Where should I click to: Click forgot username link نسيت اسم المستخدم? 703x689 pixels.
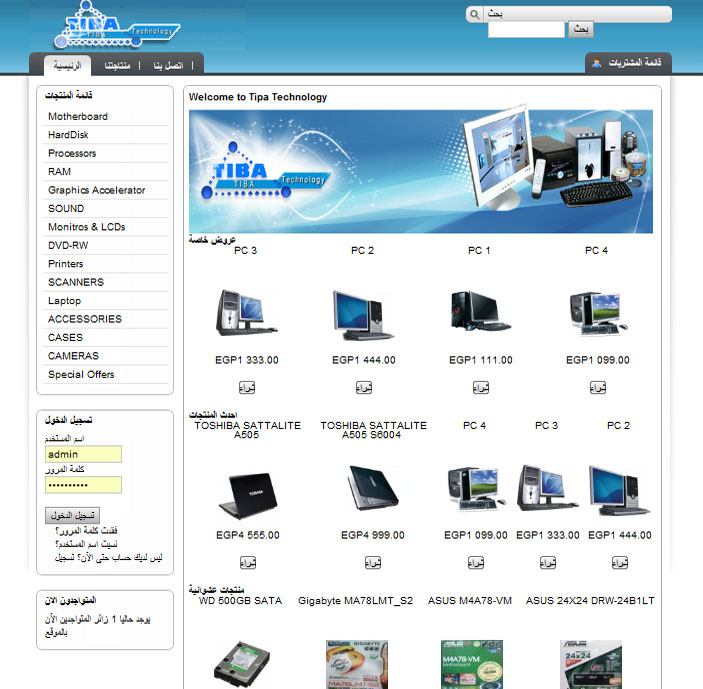pos(86,544)
